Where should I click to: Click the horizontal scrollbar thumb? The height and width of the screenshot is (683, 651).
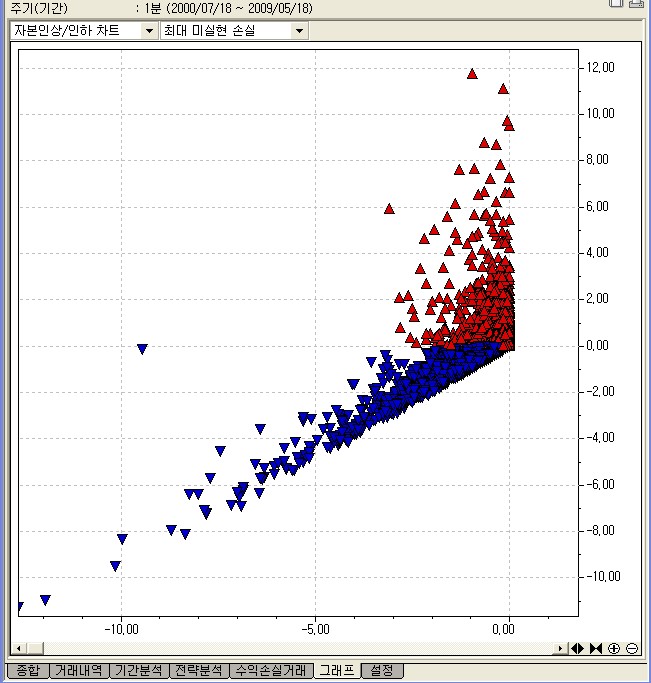click(x=35, y=649)
